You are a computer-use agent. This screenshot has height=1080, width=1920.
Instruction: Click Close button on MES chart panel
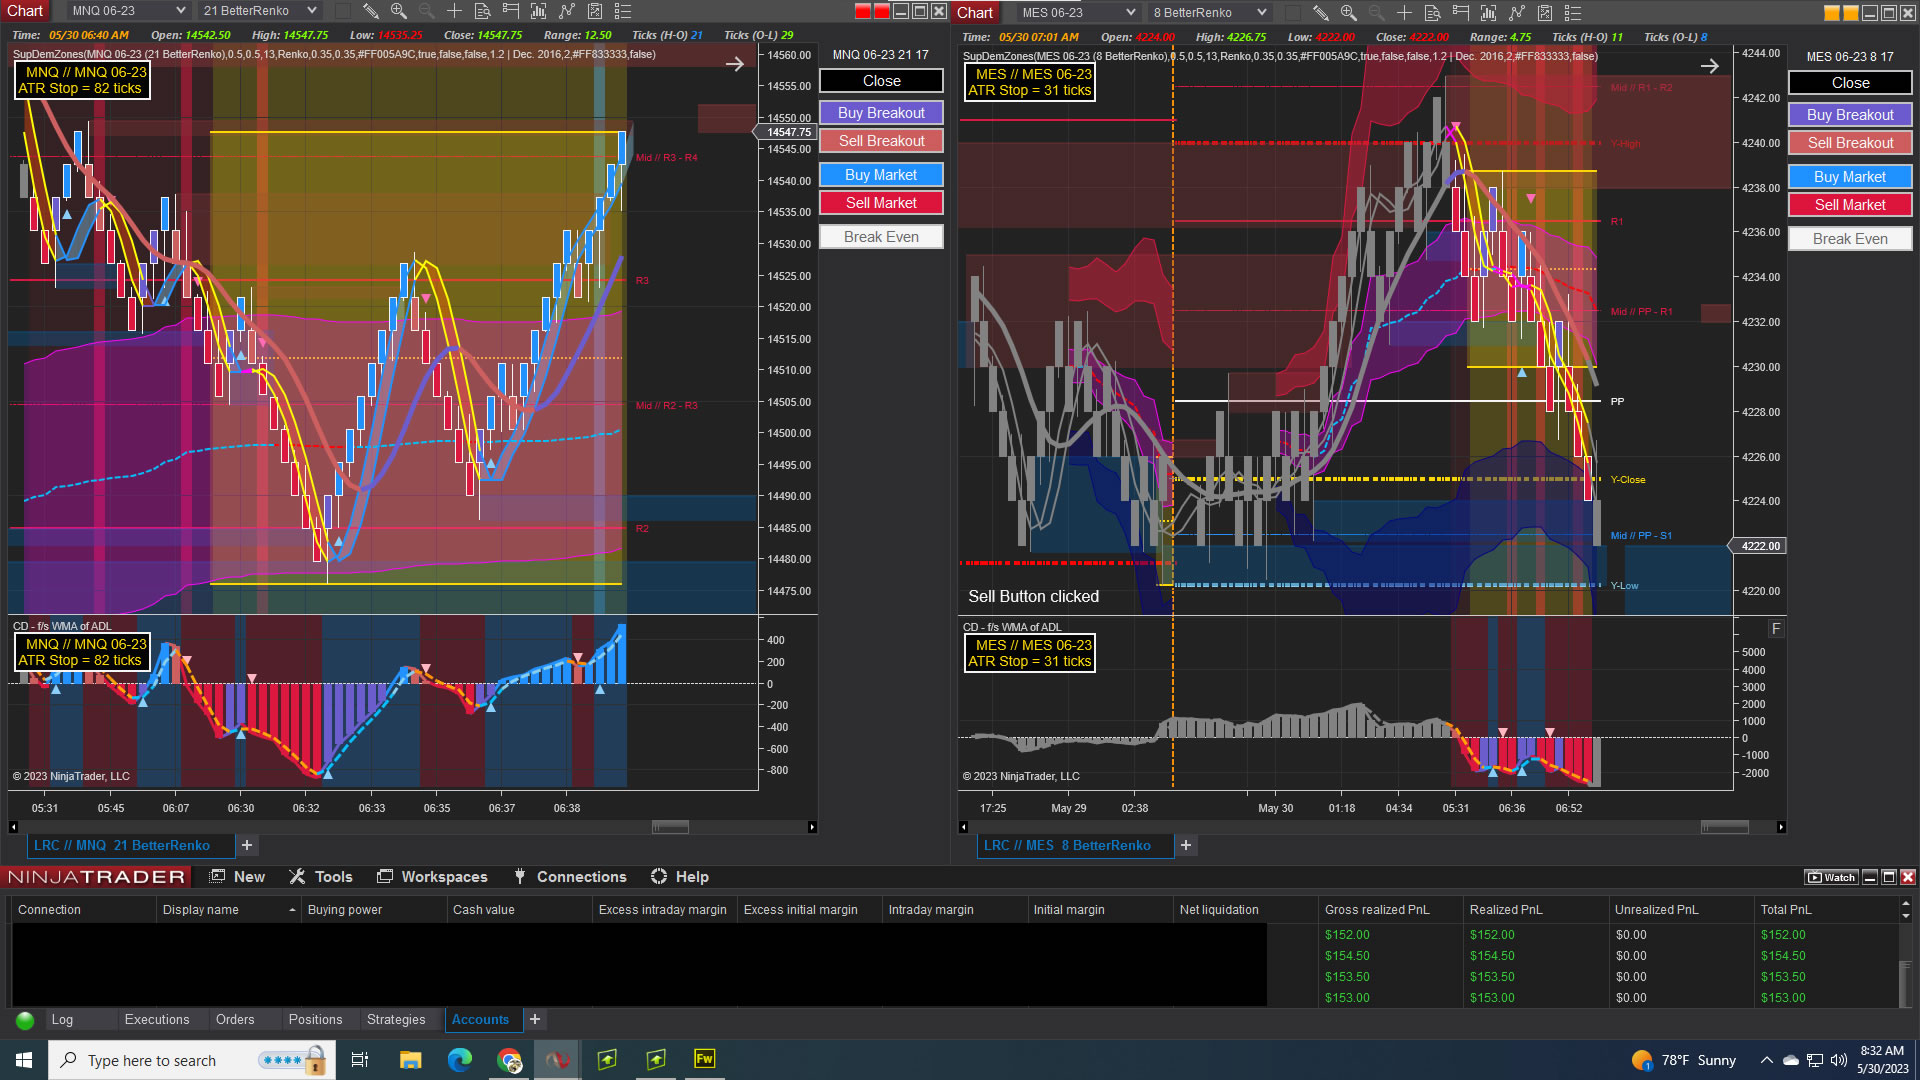[x=1850, y=83]
